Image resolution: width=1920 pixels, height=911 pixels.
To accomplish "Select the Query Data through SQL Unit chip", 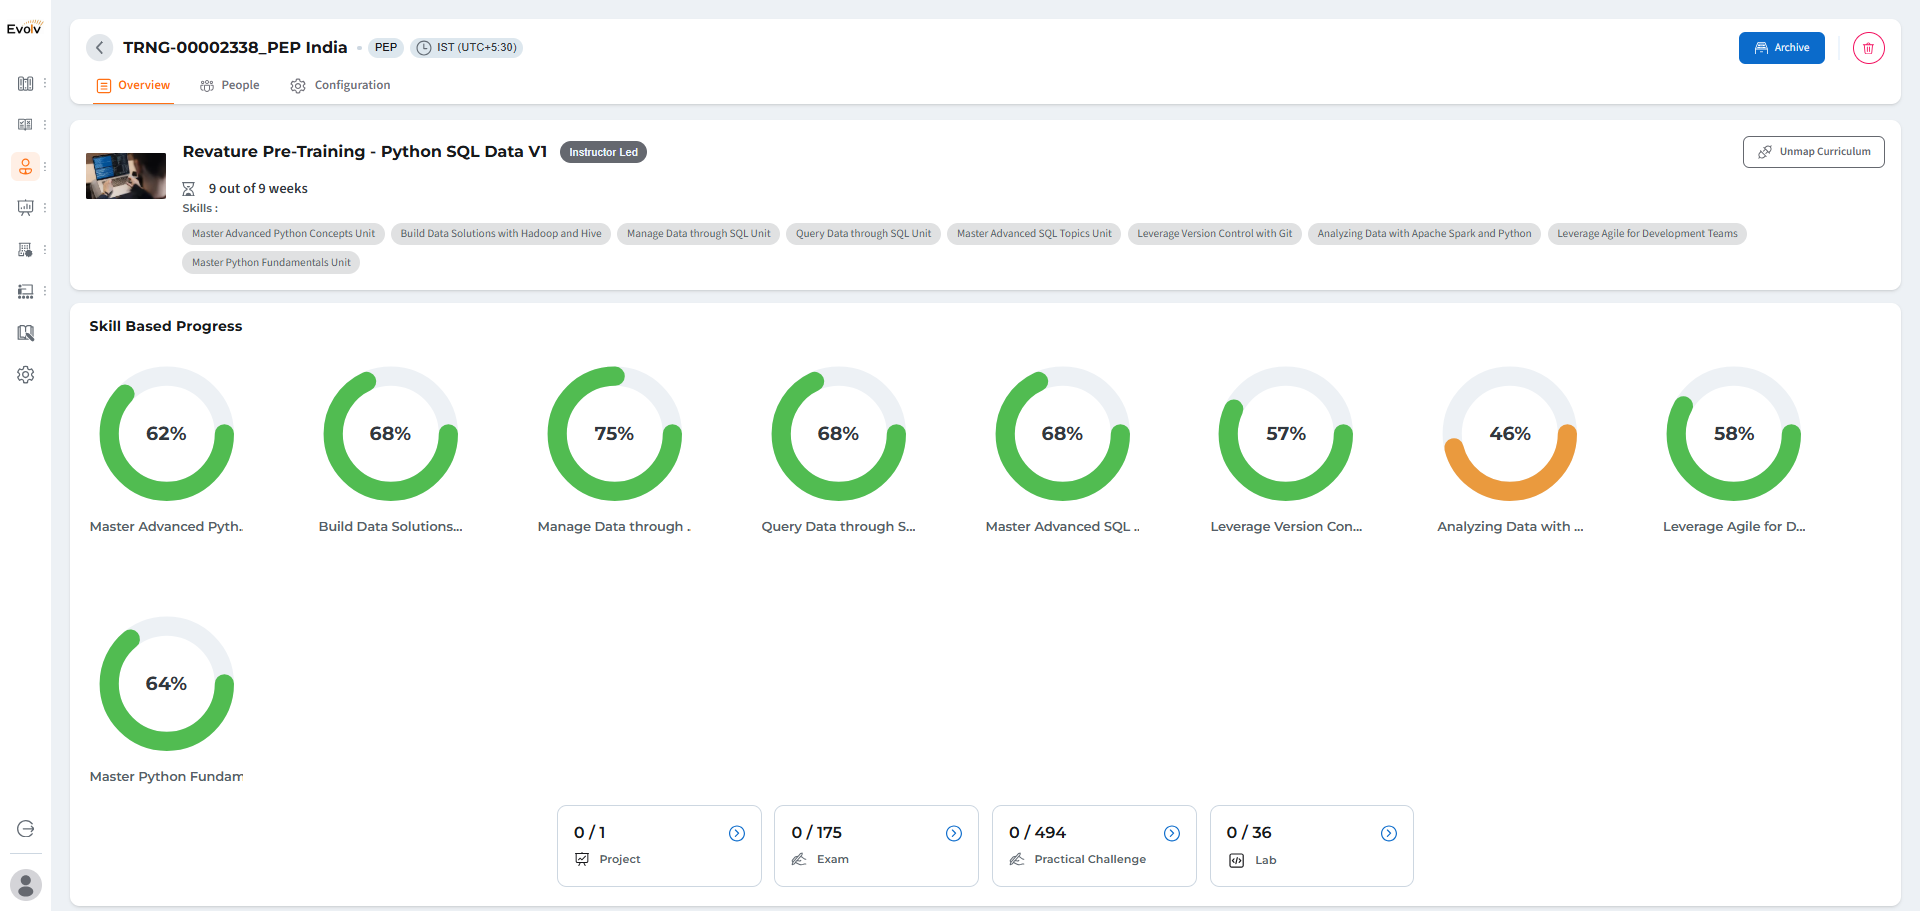I will (x=863, y=234).
